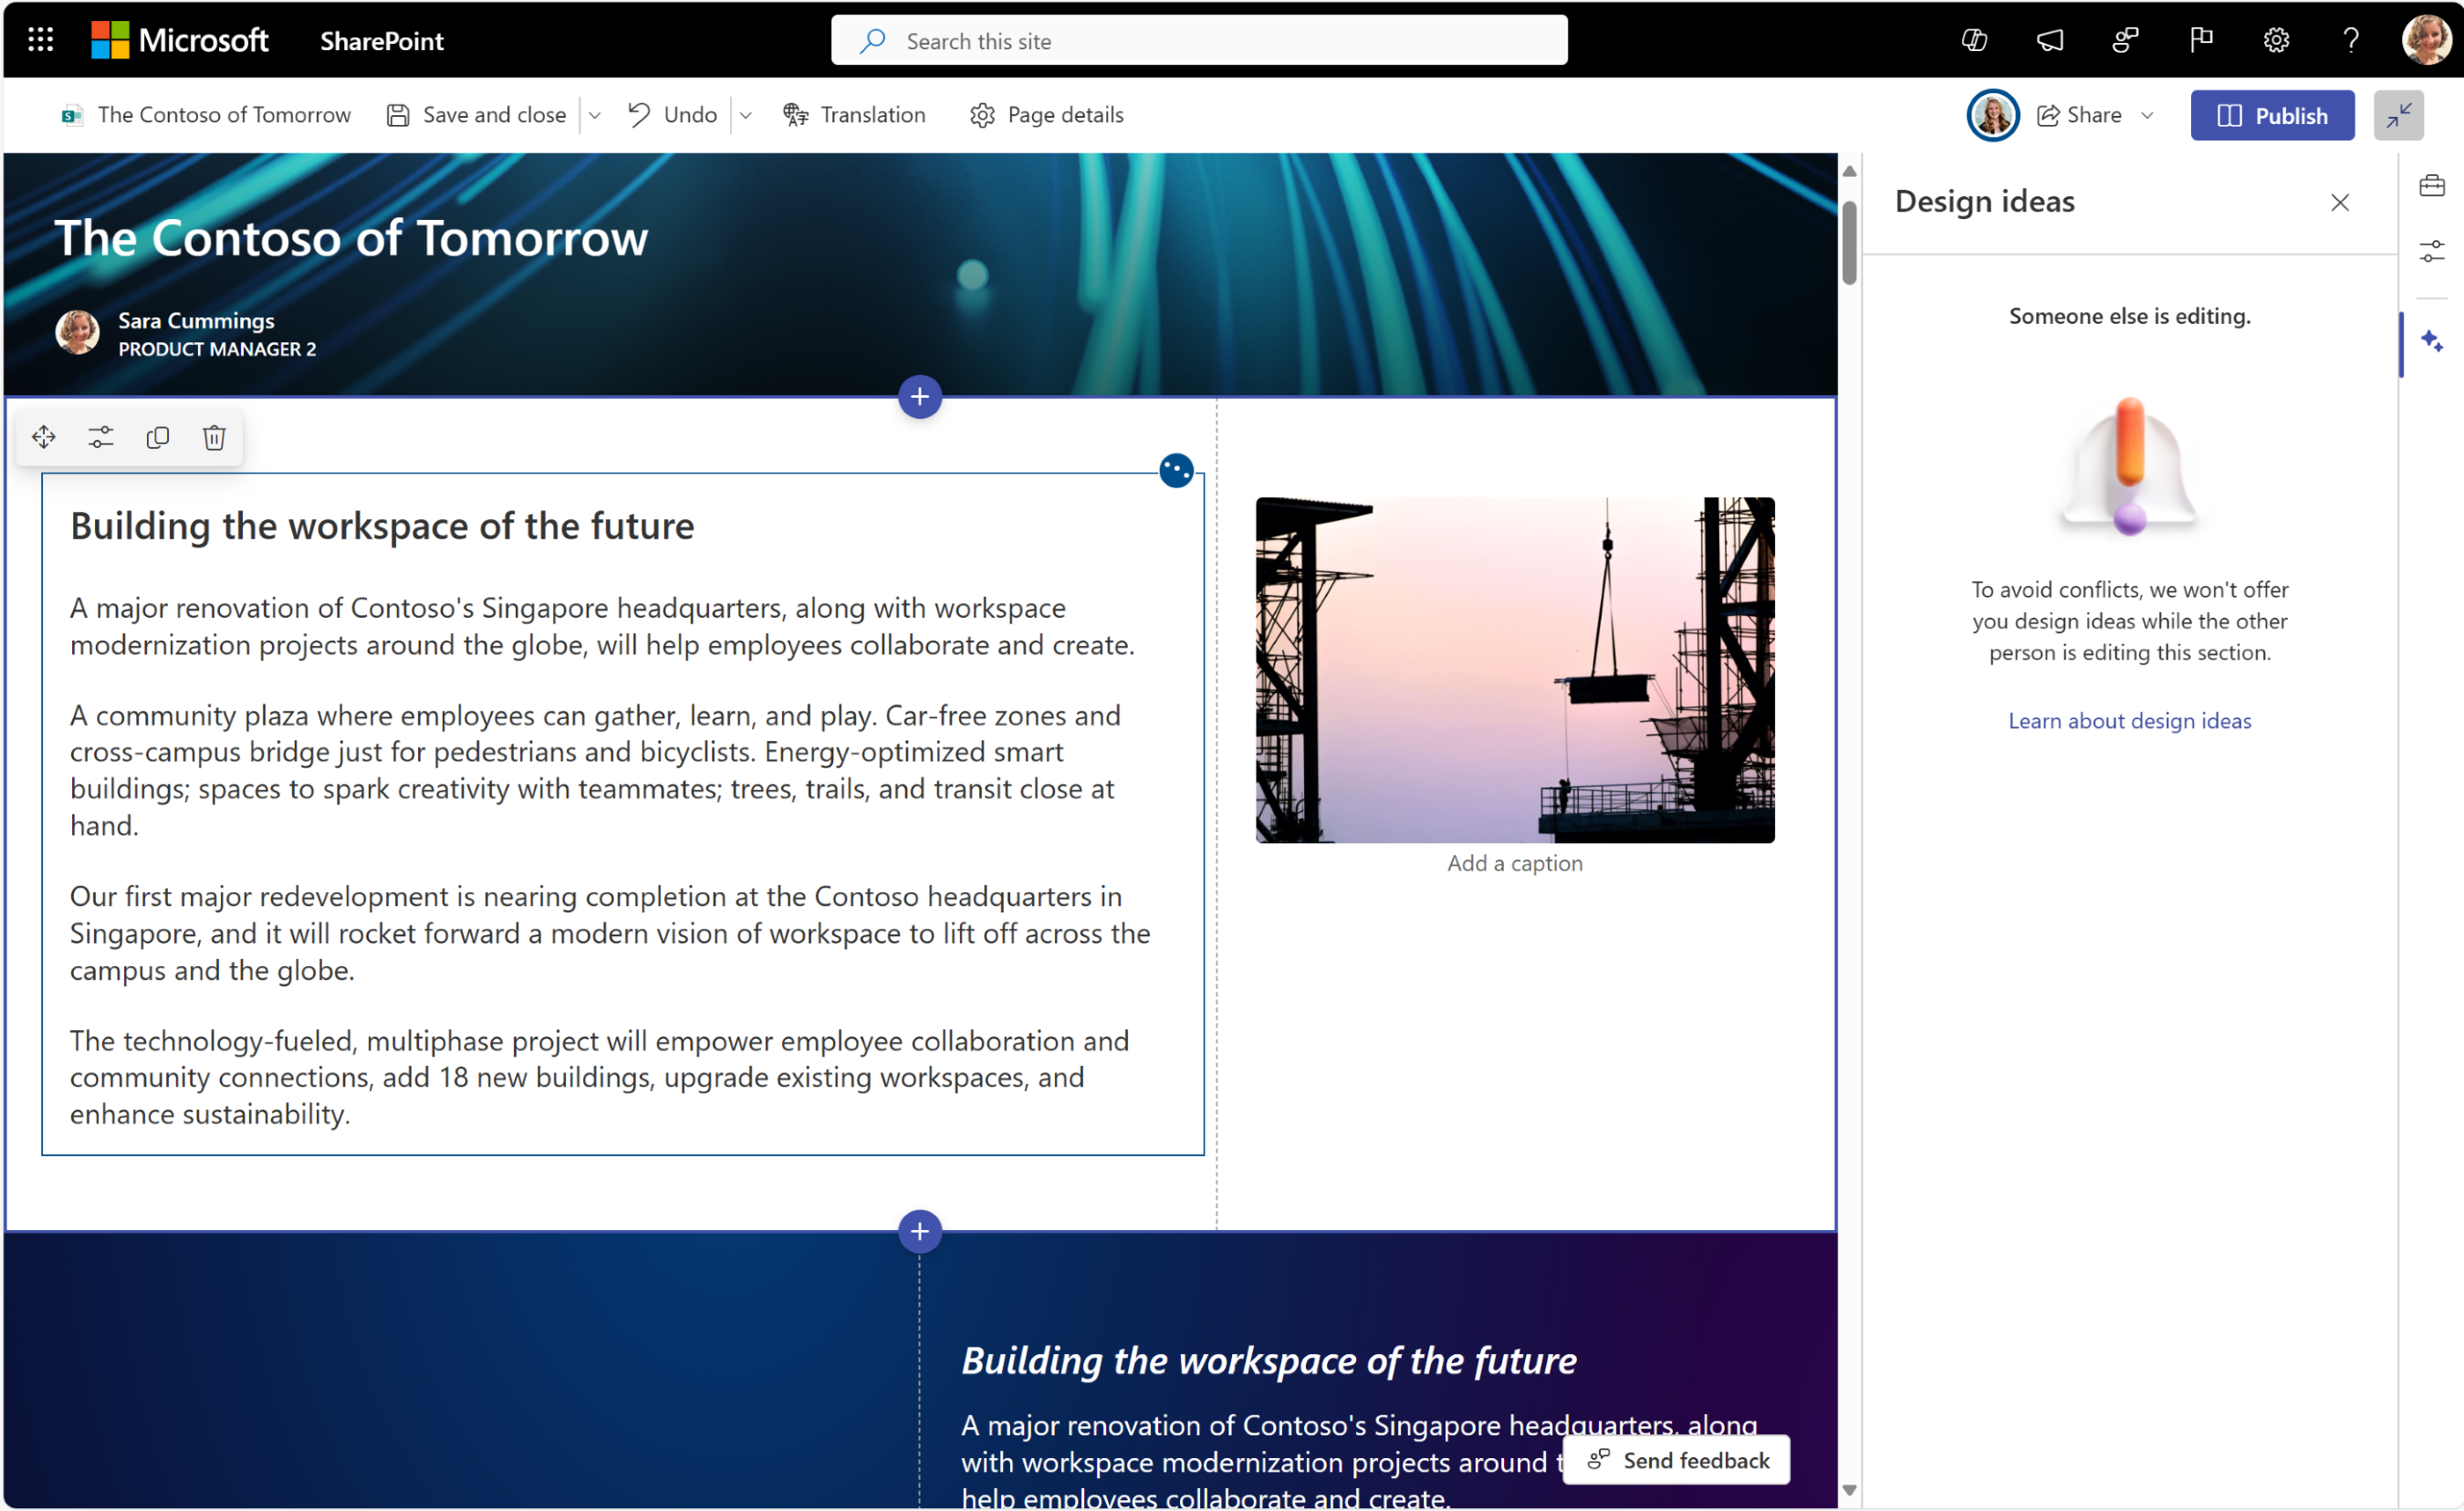This screenshot has width=2464, height=1511.
Task: Click the Undo dropdown arrow expander
Action: pos(745,114)
